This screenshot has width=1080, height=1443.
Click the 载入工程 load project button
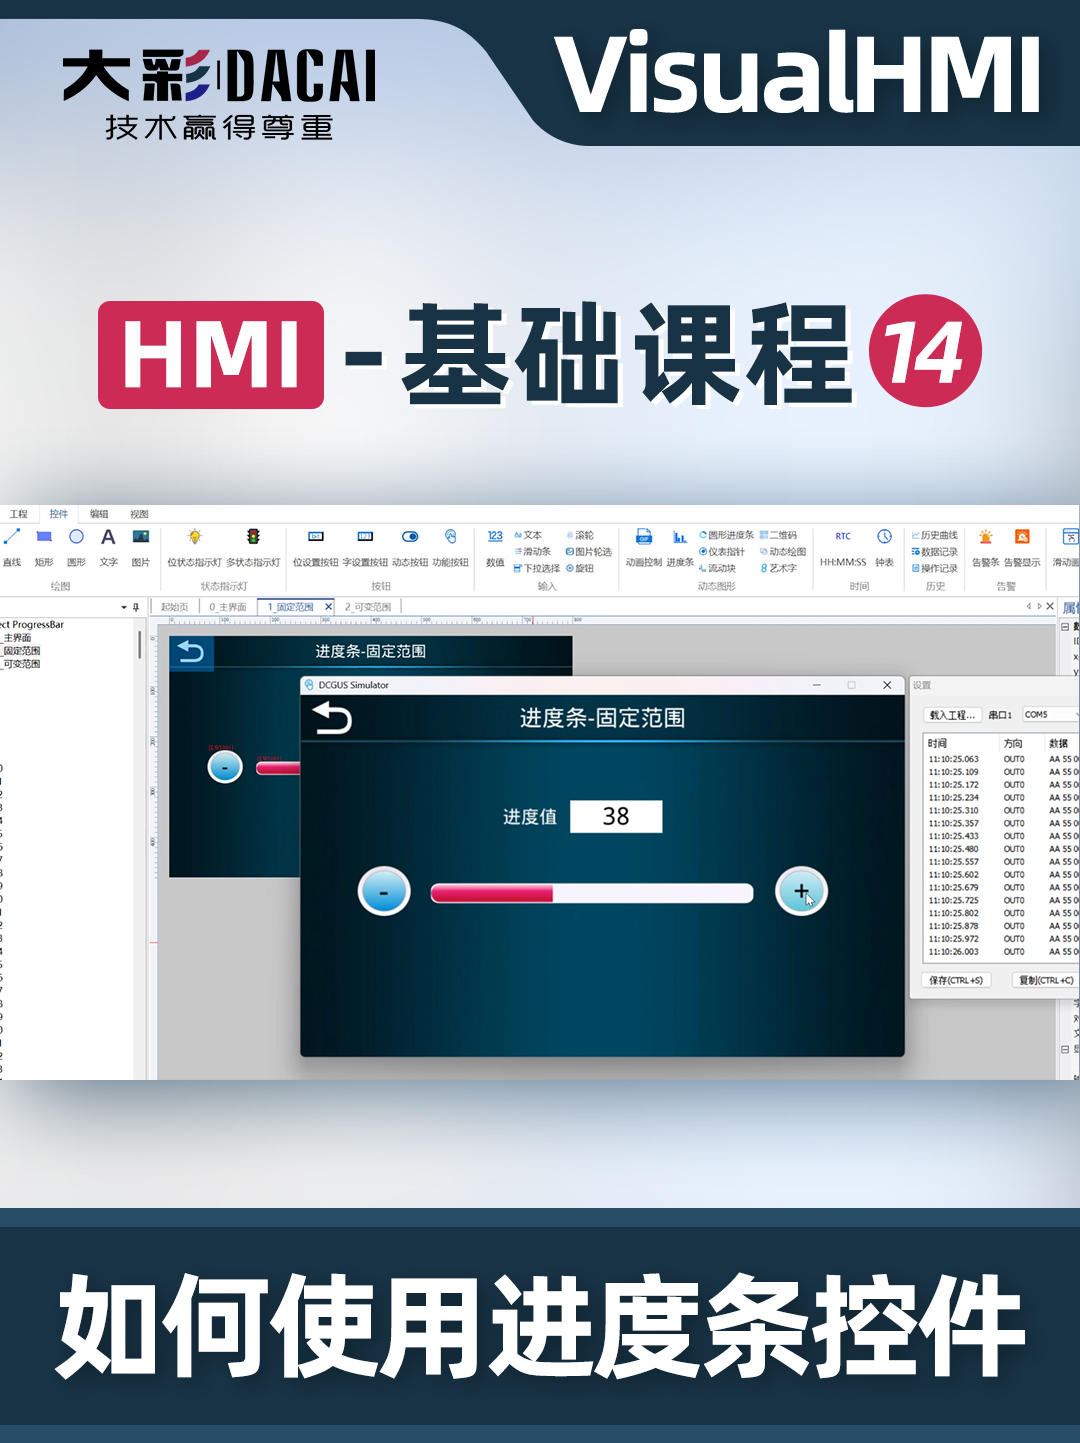click(x=952, y=714)
